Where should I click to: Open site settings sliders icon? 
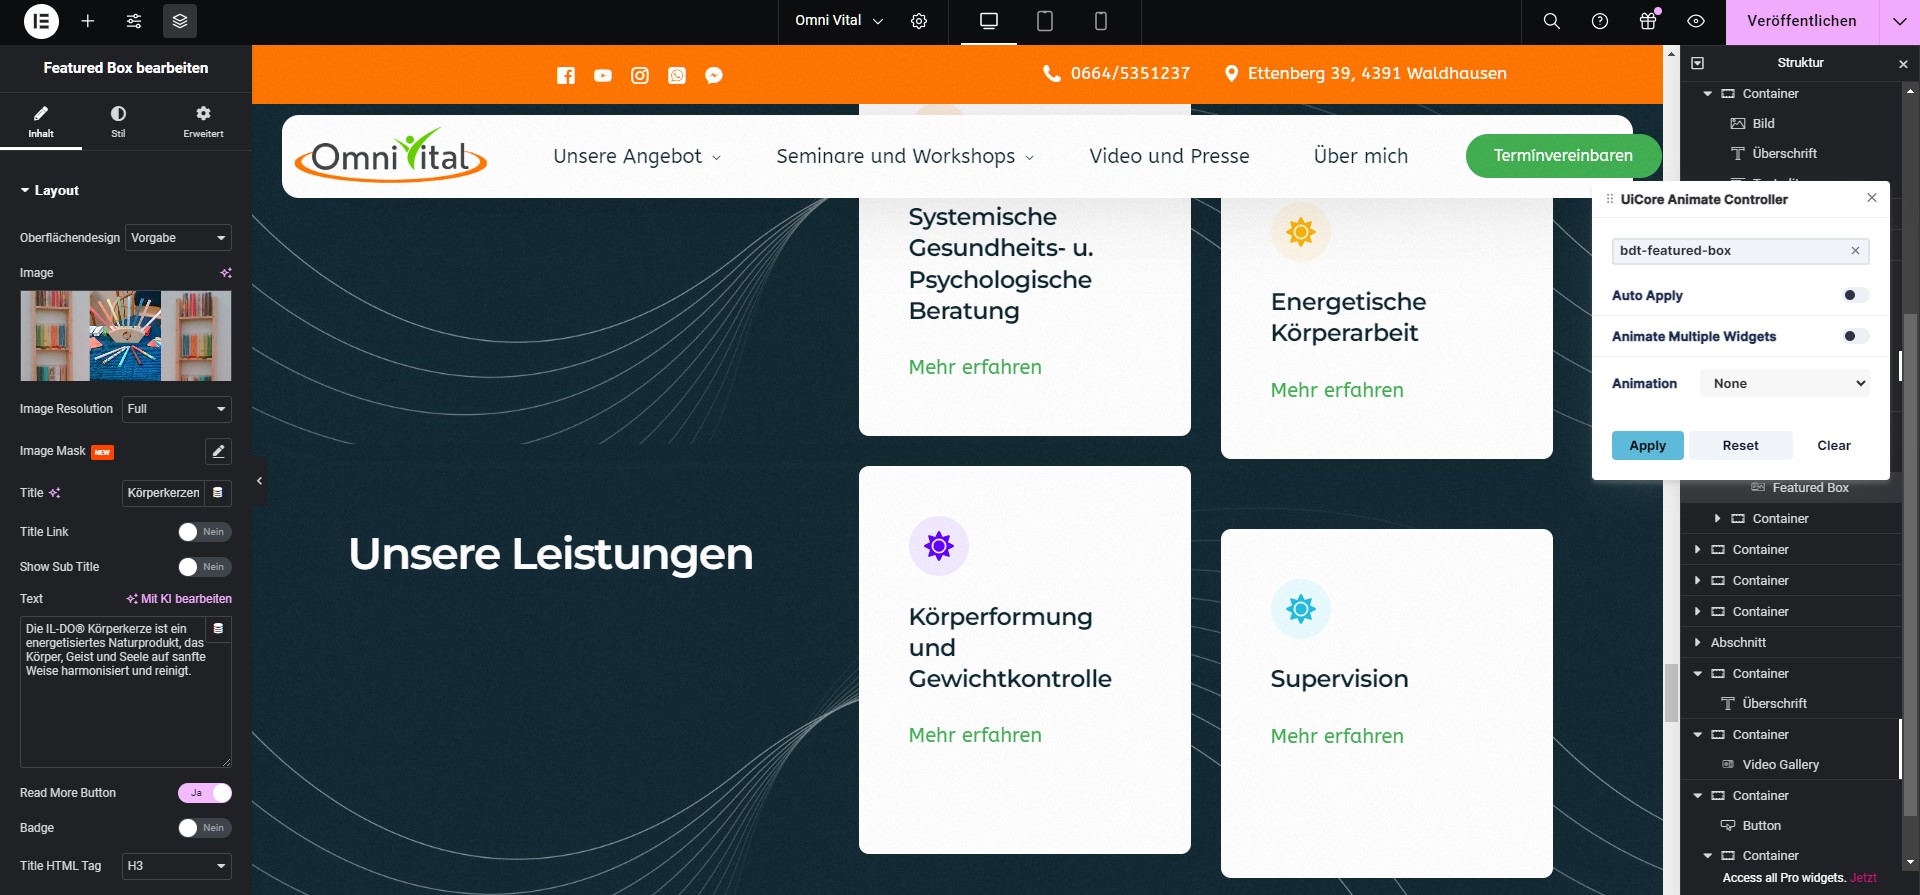point(134,21)
